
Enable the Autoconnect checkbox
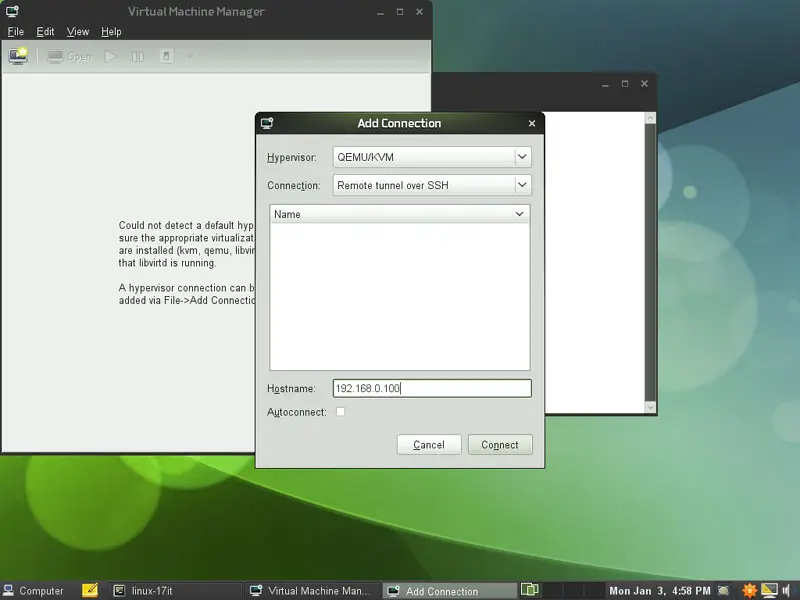tap(340, 412)
